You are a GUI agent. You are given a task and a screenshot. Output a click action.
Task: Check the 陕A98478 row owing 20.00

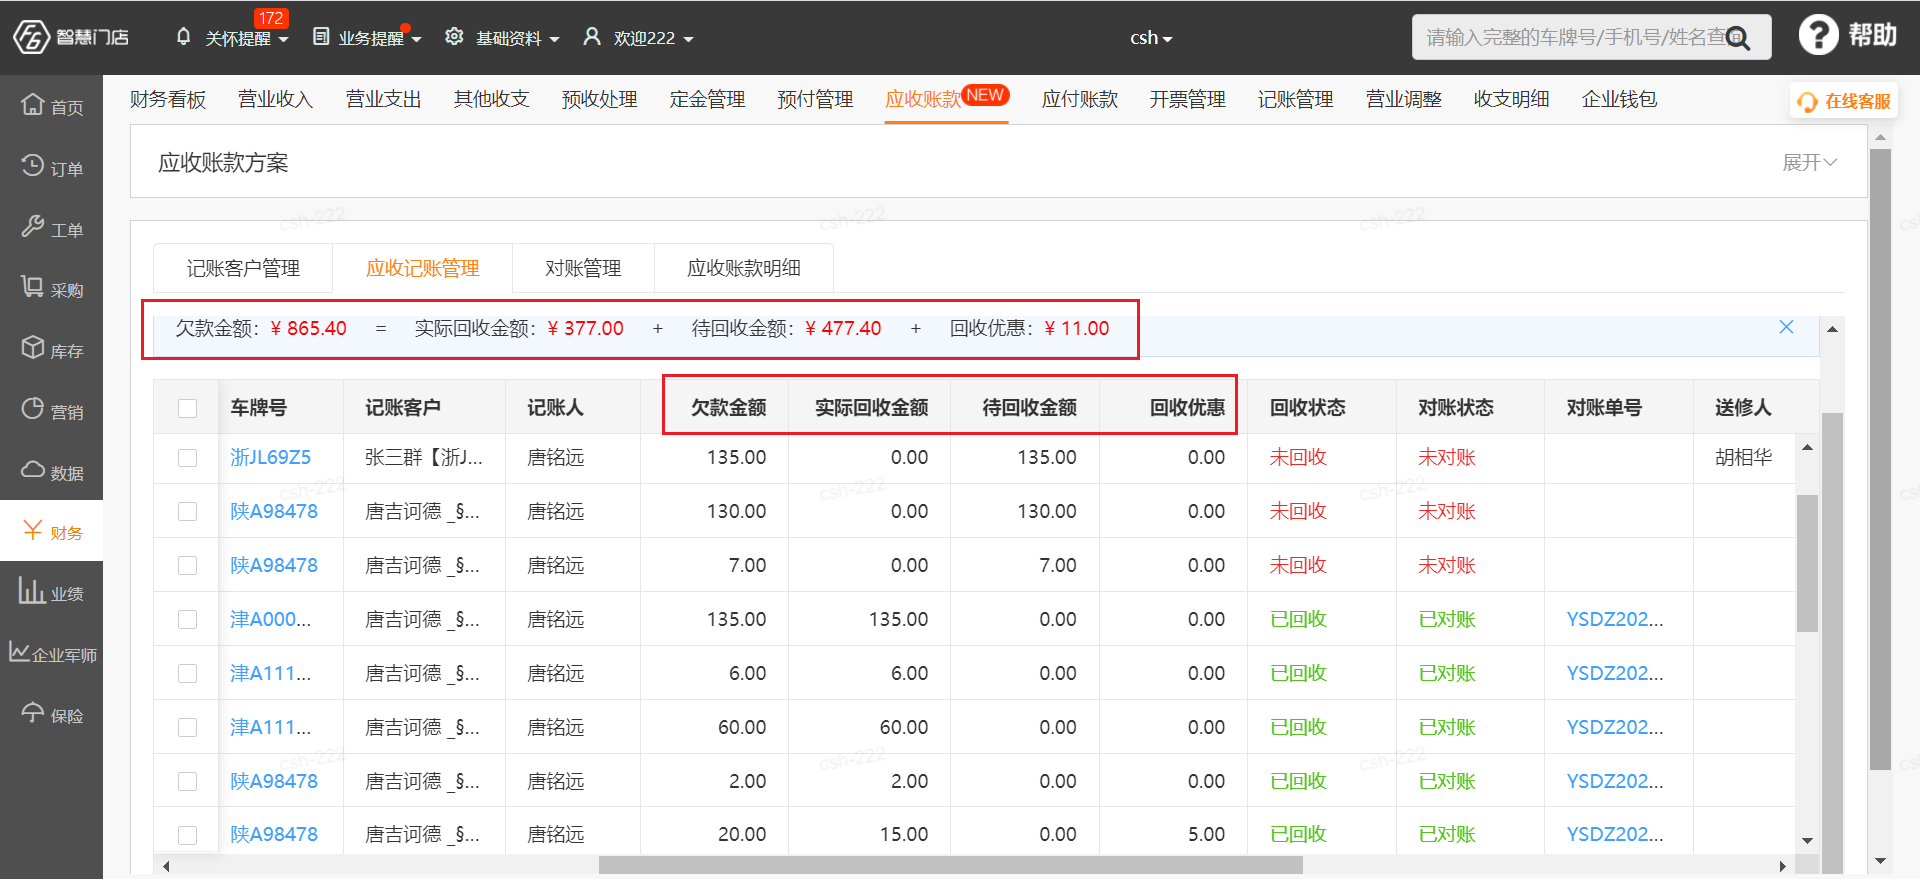(x=187, y=835)
